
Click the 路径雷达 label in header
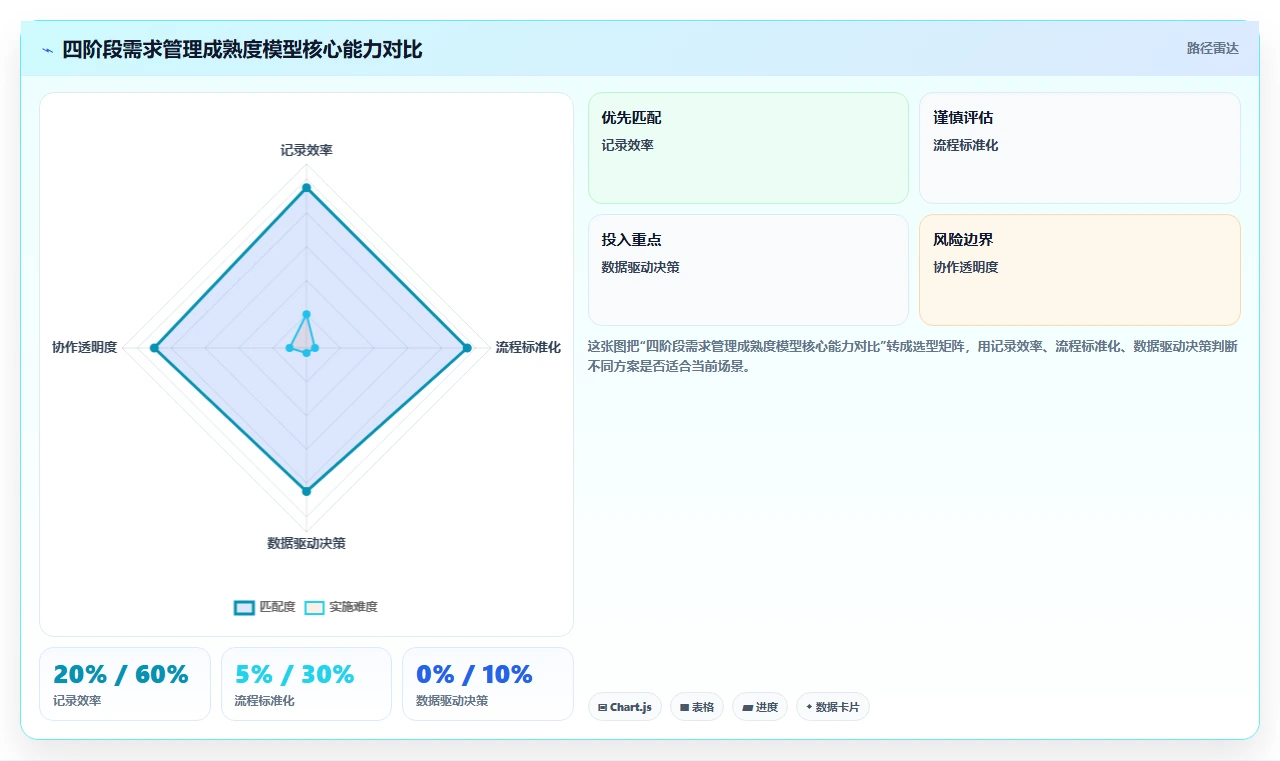(x=1212, y=48)
